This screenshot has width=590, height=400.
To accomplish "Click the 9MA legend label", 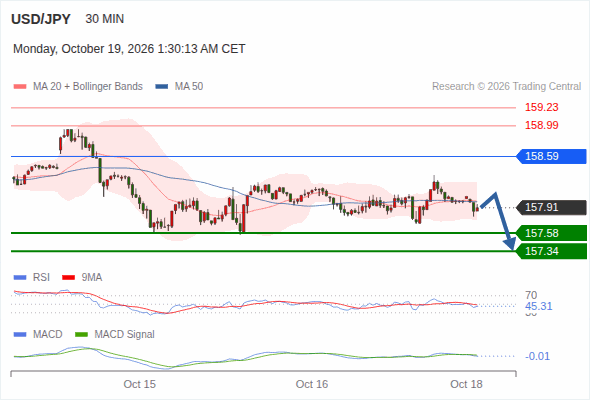I will 92,277.
